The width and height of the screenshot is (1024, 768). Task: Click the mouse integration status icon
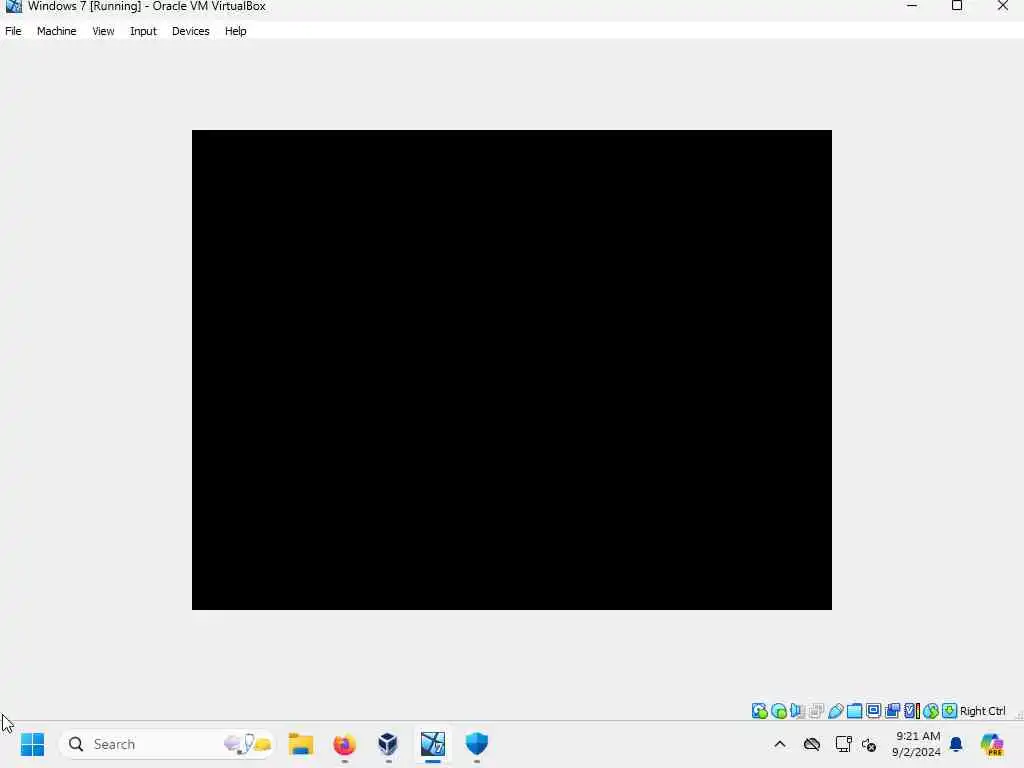[931, 711]
